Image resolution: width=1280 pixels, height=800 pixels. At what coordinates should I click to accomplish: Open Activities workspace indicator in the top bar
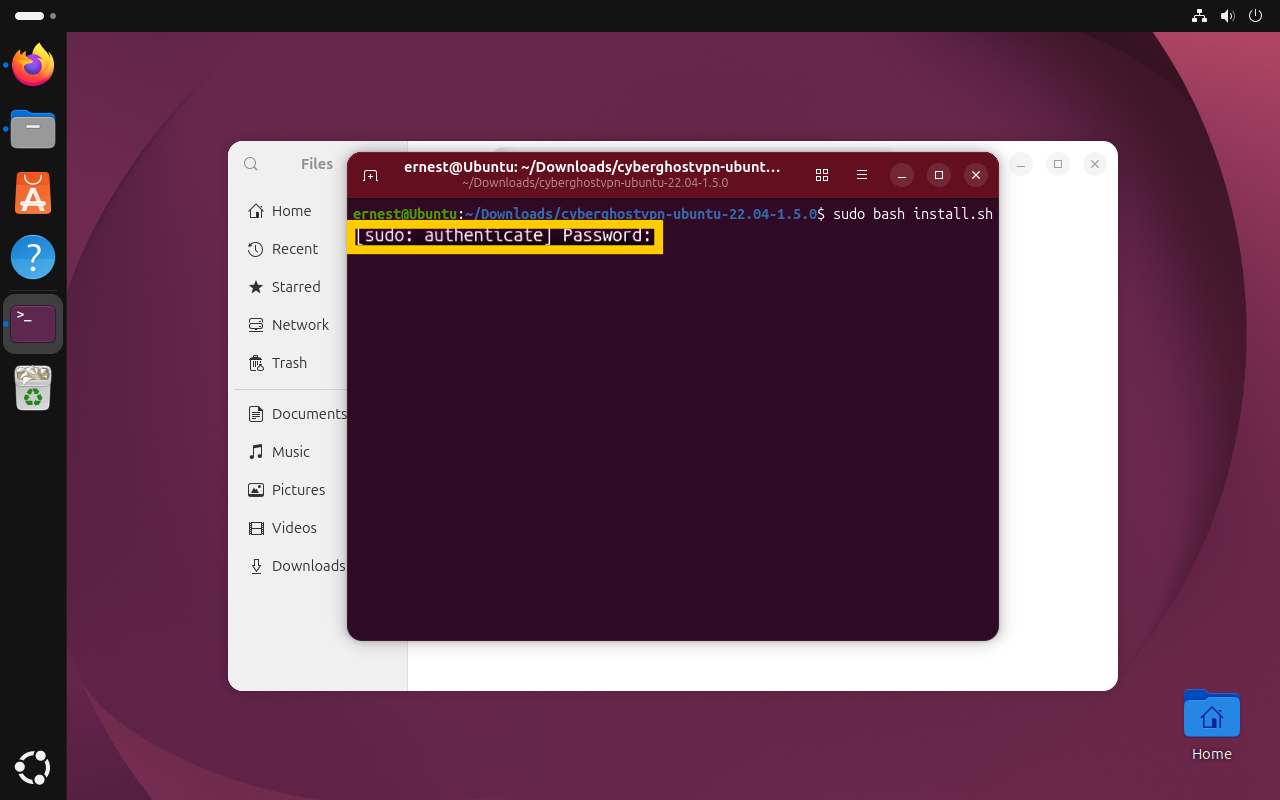point(36,16)
